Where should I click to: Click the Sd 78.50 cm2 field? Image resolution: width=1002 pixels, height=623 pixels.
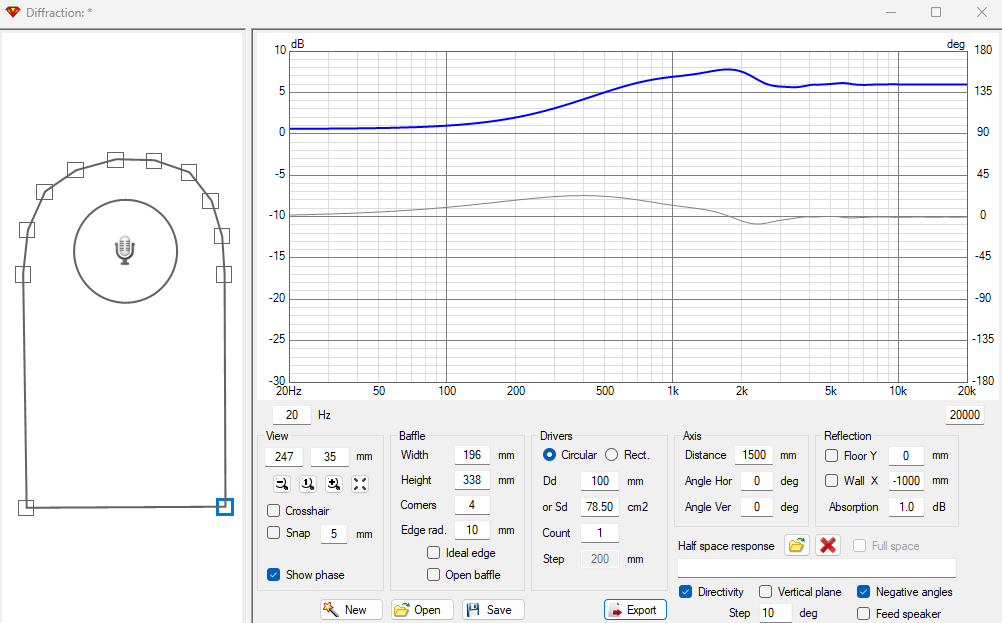[600, 507]
